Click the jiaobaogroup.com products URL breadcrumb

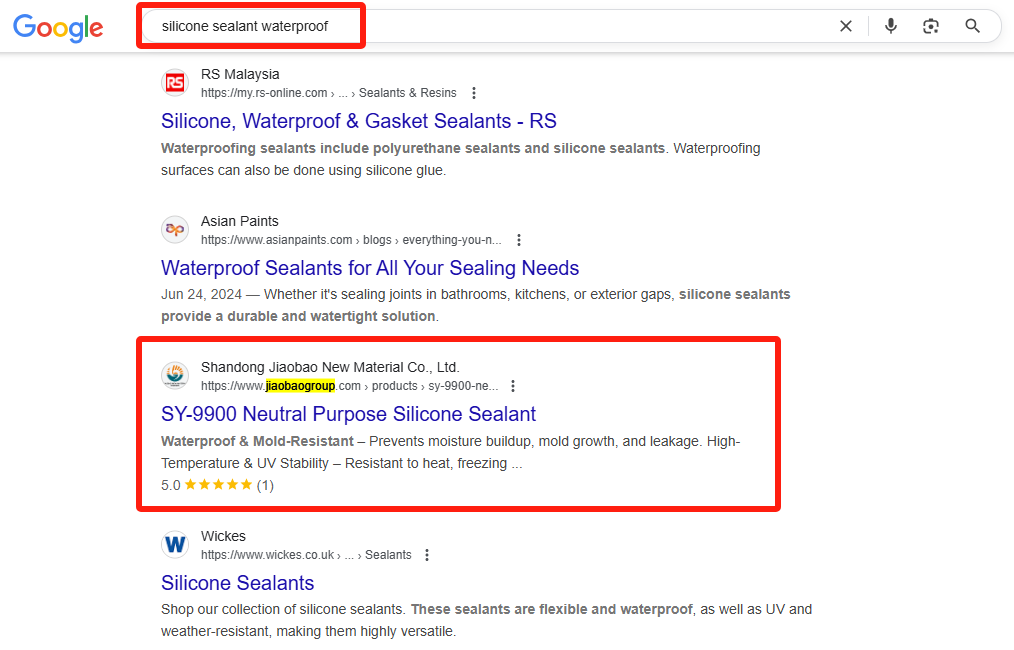pos(349,386)
